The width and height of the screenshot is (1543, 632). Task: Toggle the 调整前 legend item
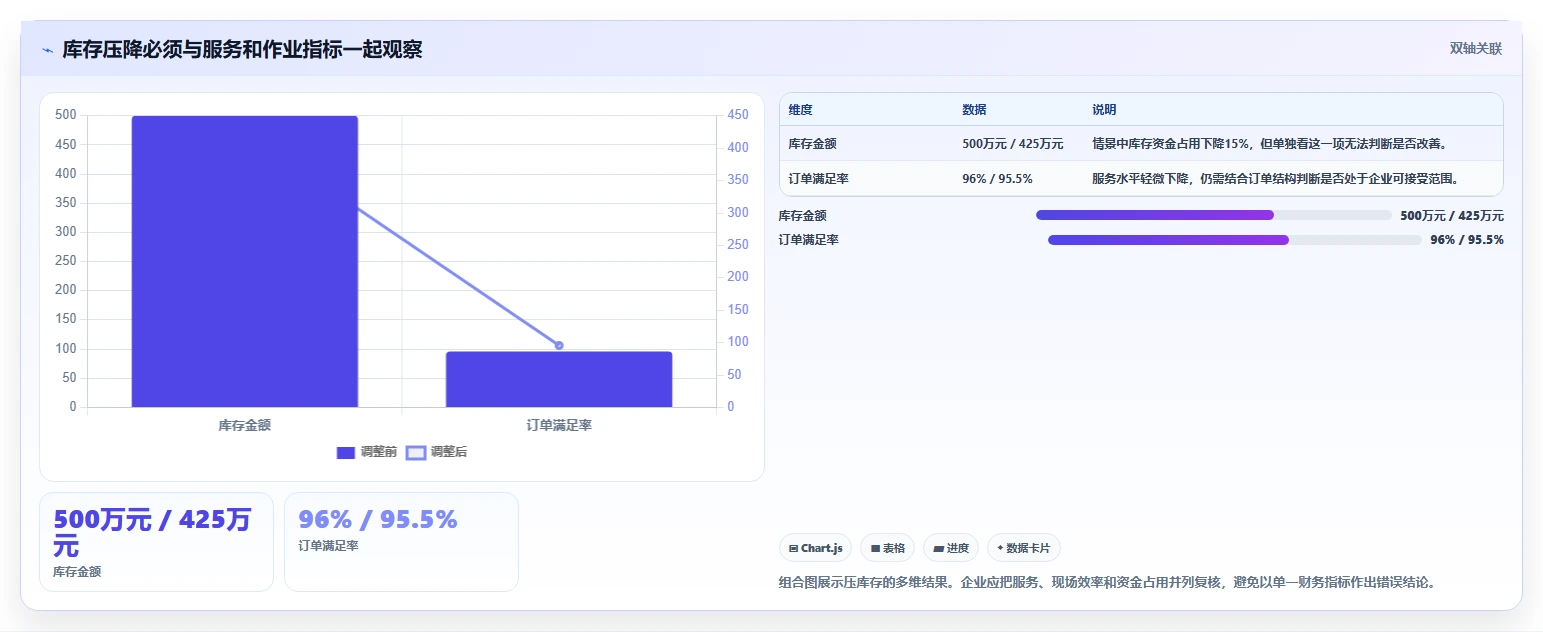pyautogui.click(x=367, y=452)
